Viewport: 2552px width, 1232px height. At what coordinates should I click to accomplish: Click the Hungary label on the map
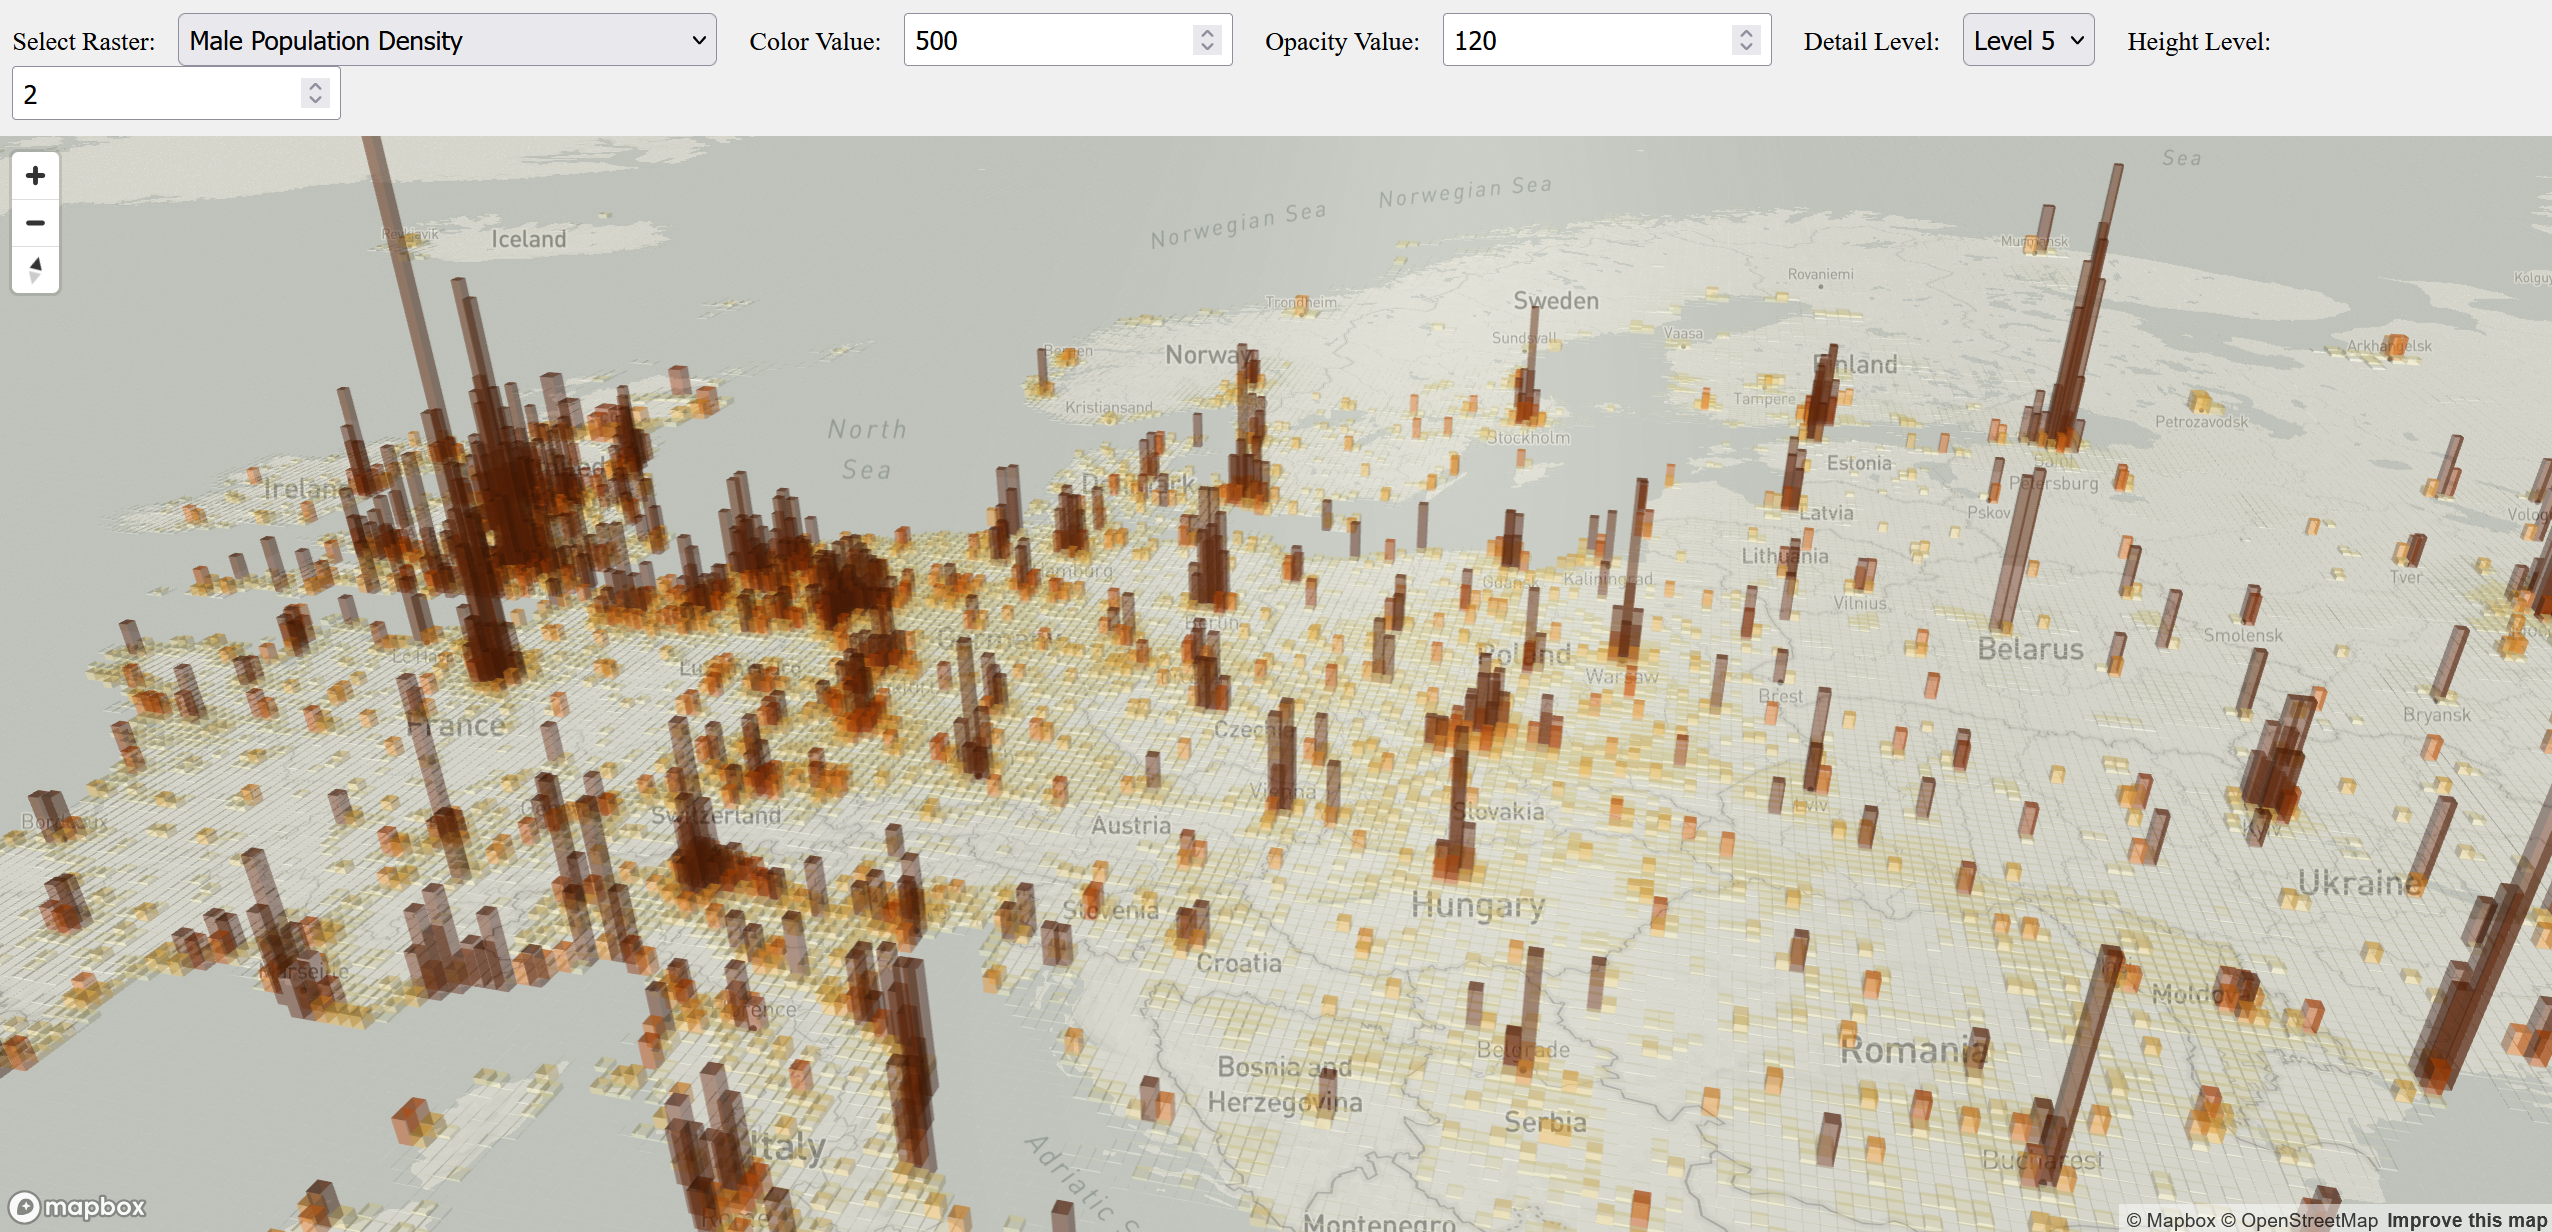coord(1478,905)
